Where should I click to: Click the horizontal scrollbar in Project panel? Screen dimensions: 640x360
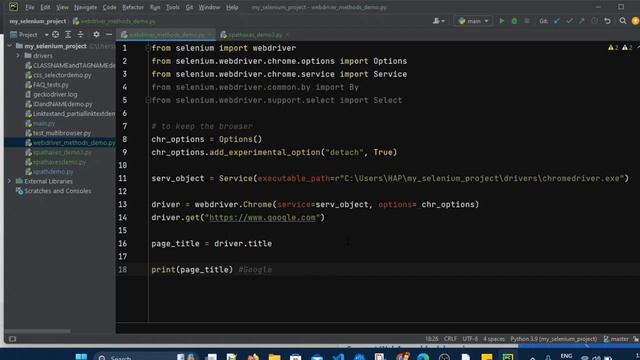[x=38, y=331]
